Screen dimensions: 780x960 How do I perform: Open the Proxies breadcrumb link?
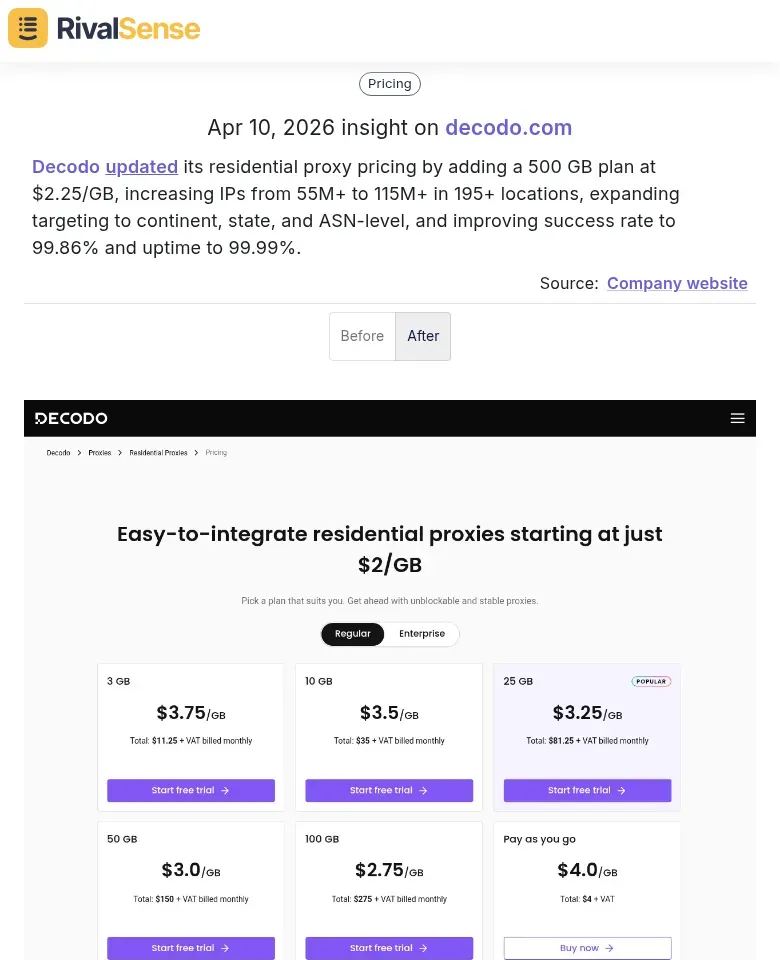[100, 452]
